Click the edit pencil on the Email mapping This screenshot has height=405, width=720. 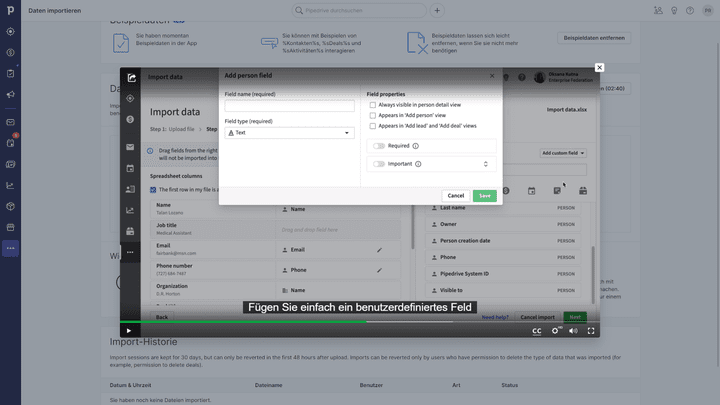[379, 250]
